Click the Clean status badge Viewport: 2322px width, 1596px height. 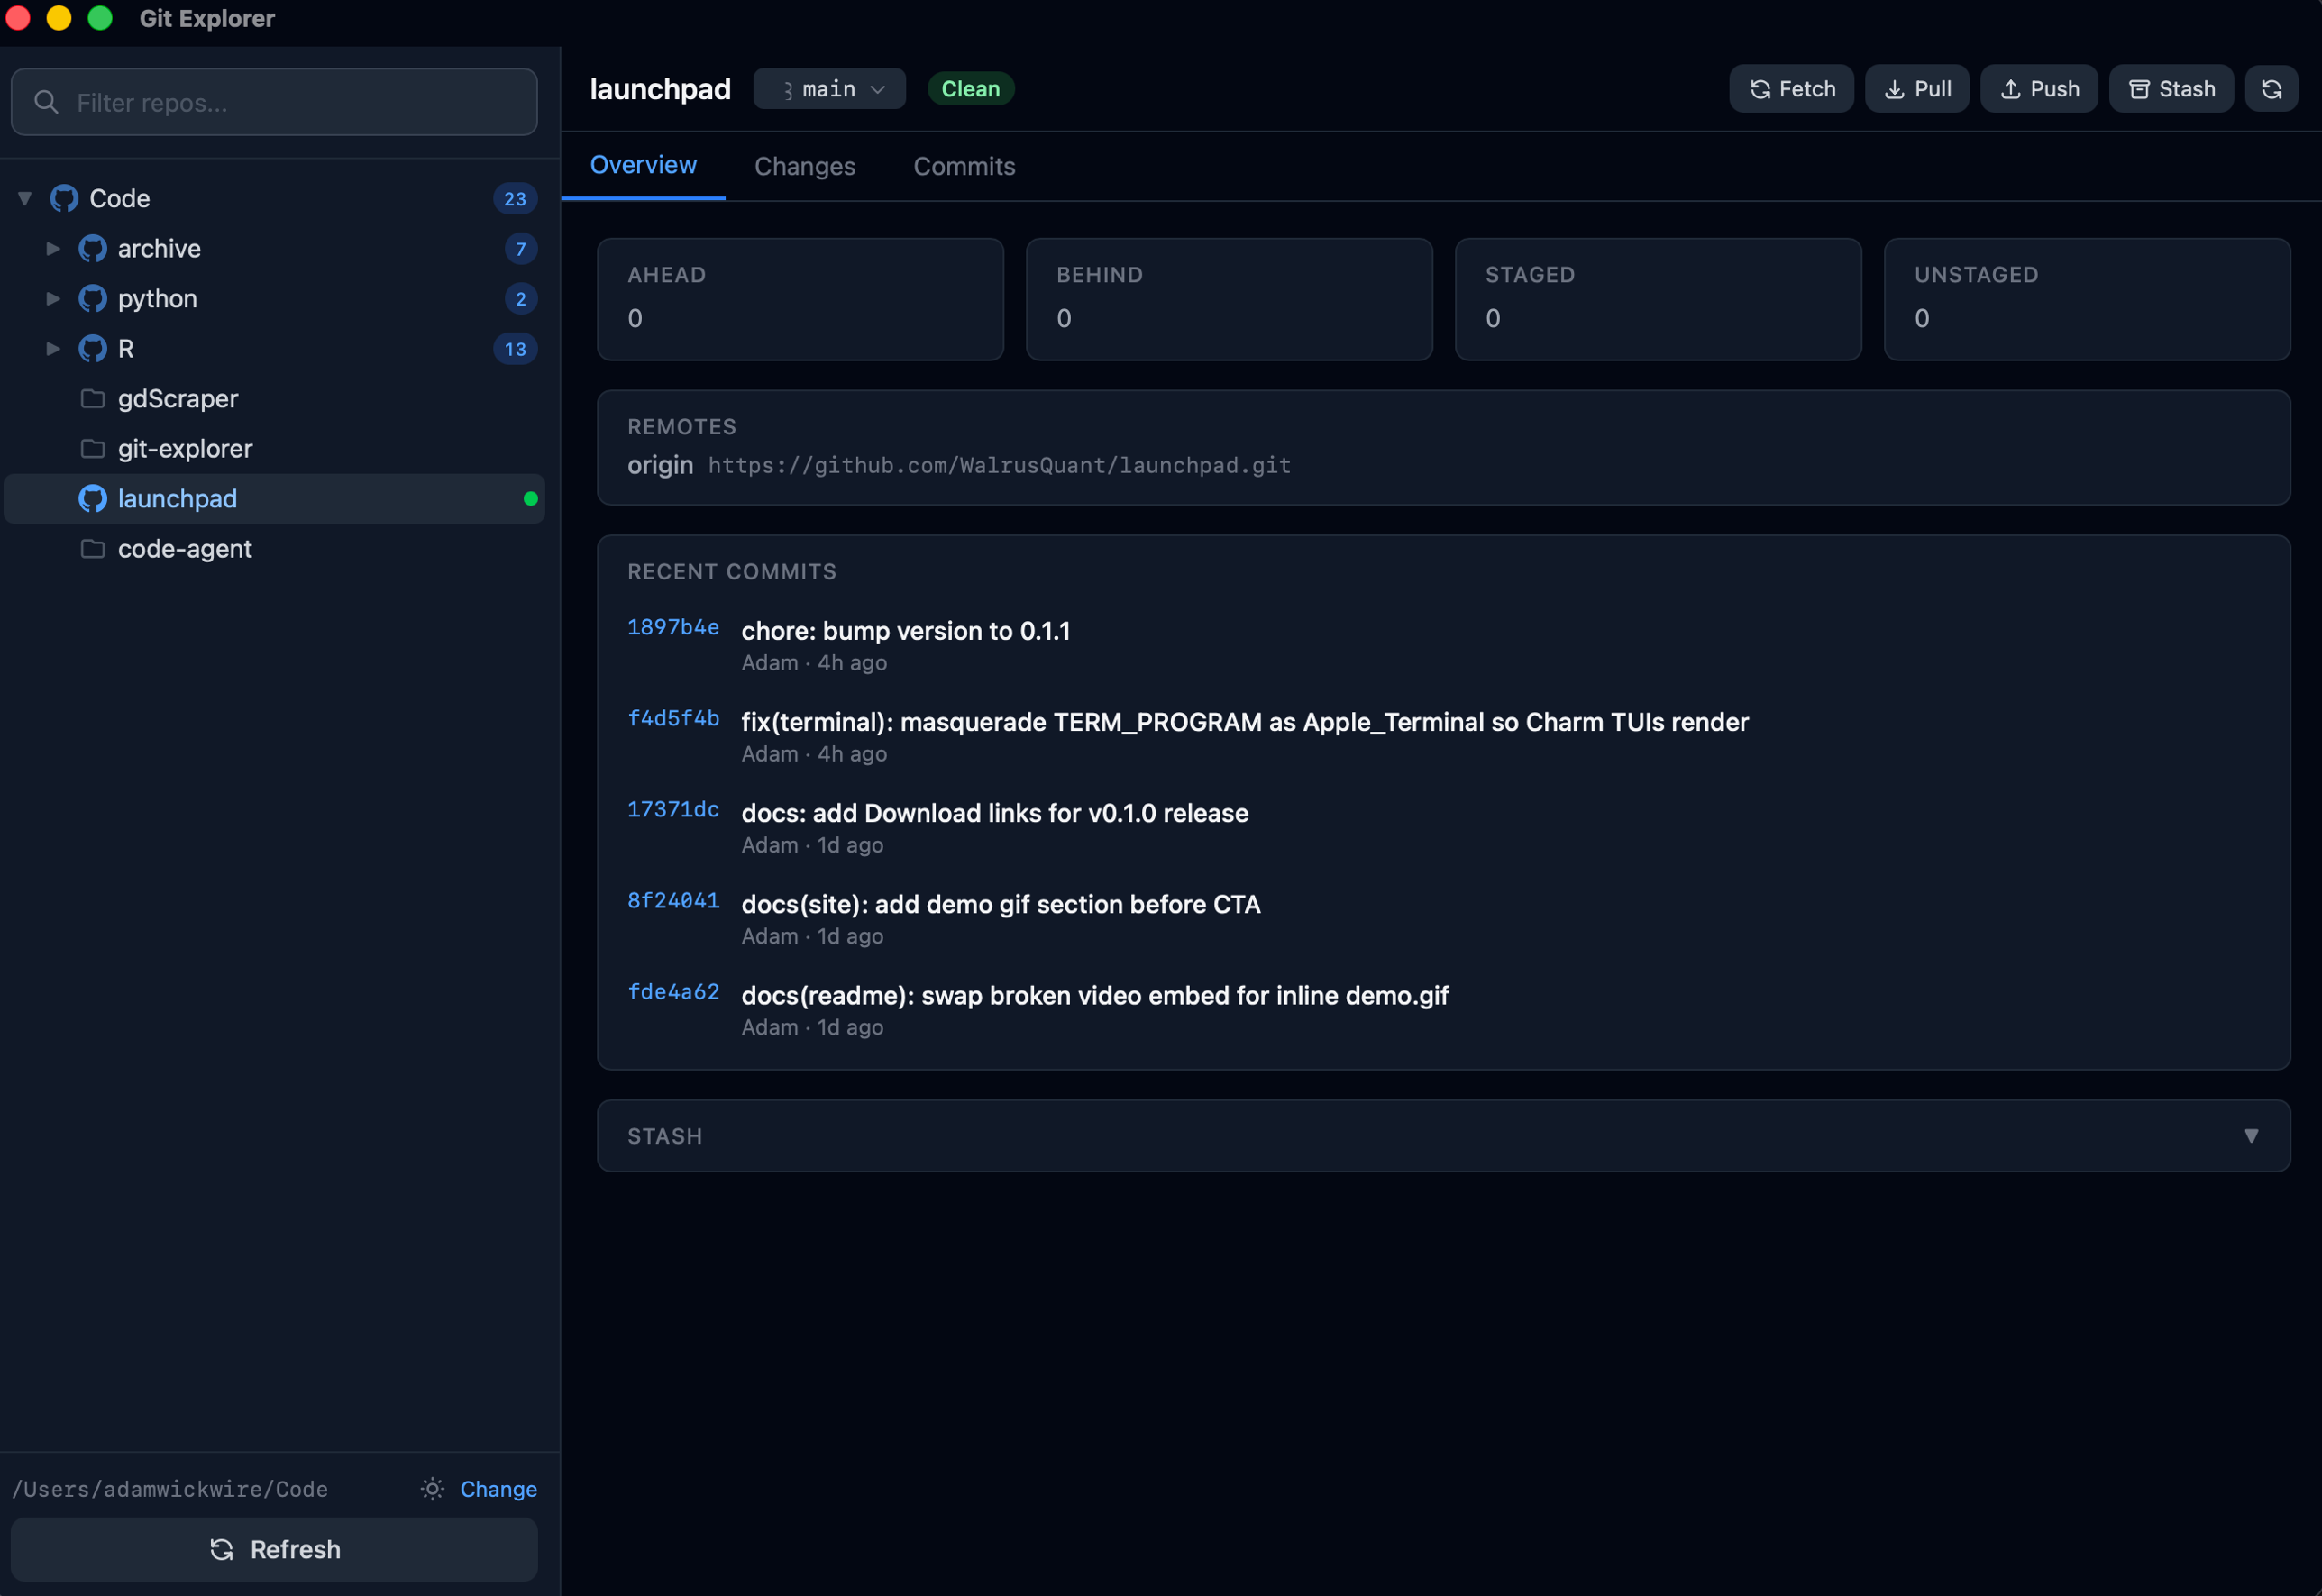pos(970,89)
